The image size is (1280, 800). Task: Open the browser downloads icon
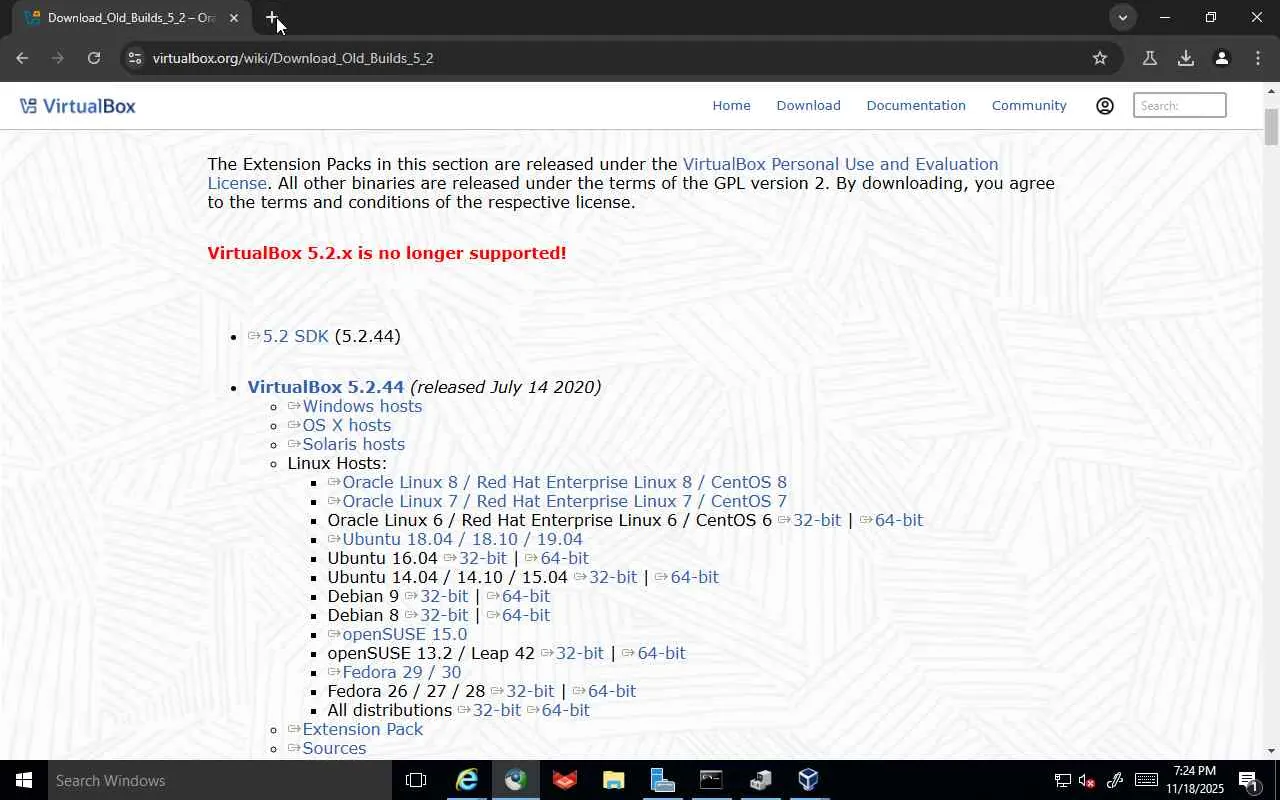tap(1186, 58)
